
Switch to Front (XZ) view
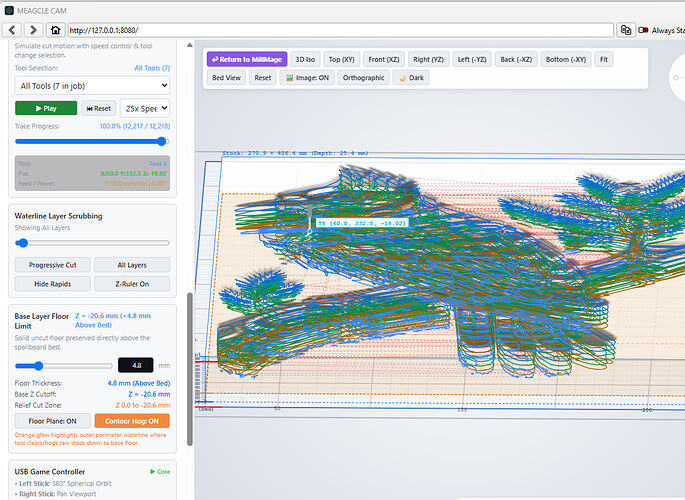coord(384,59)
